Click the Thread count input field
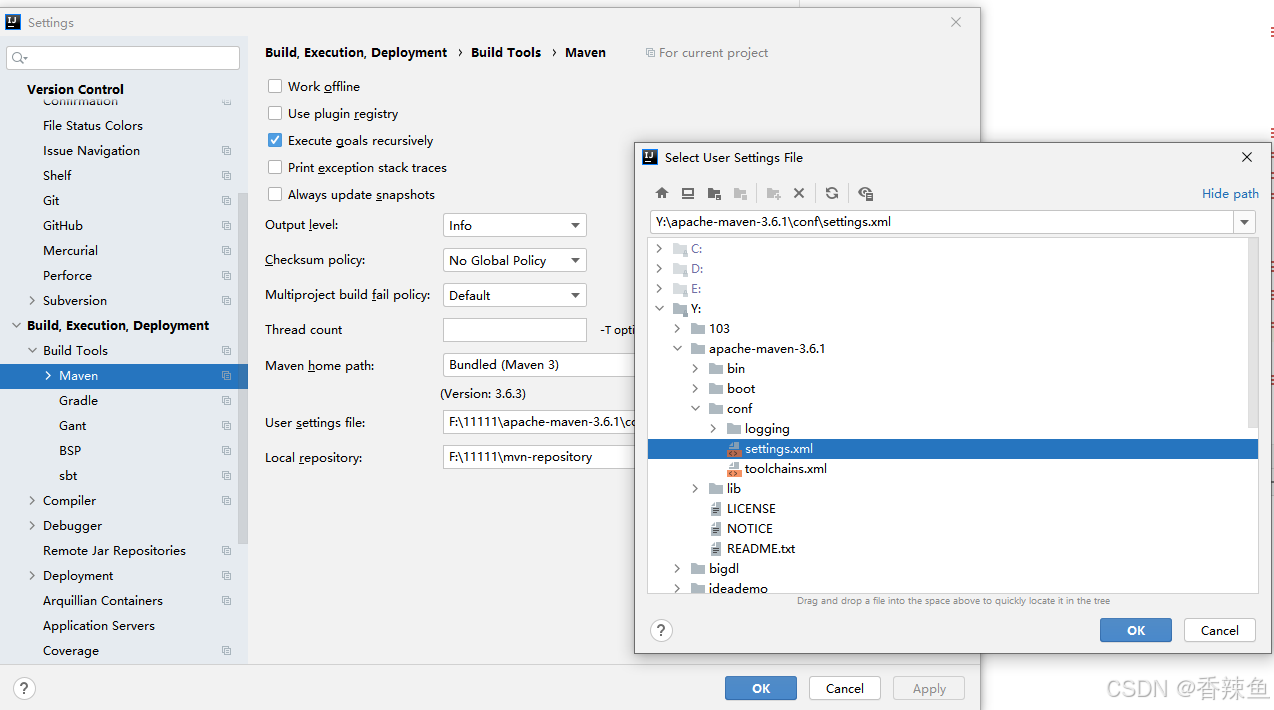 click(515, 330)
